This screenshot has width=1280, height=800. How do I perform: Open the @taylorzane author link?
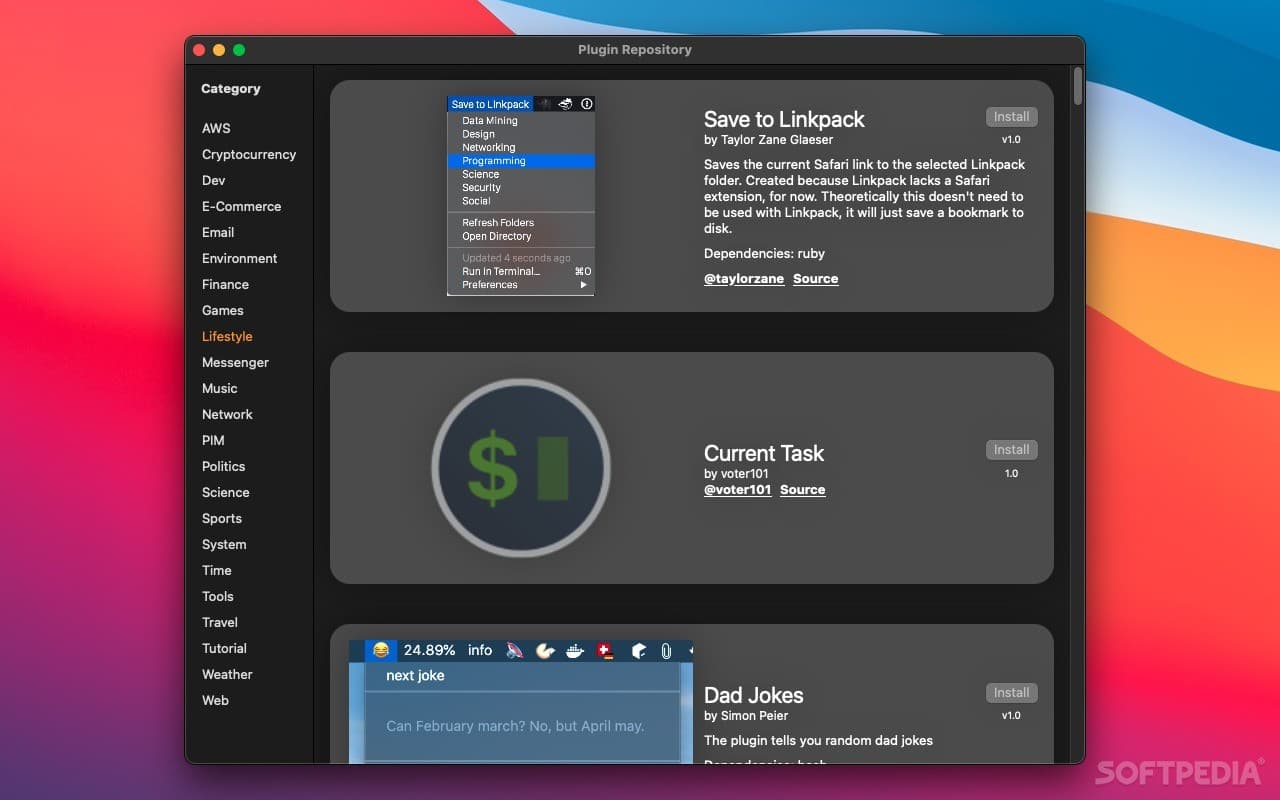(x=744, y=279)
